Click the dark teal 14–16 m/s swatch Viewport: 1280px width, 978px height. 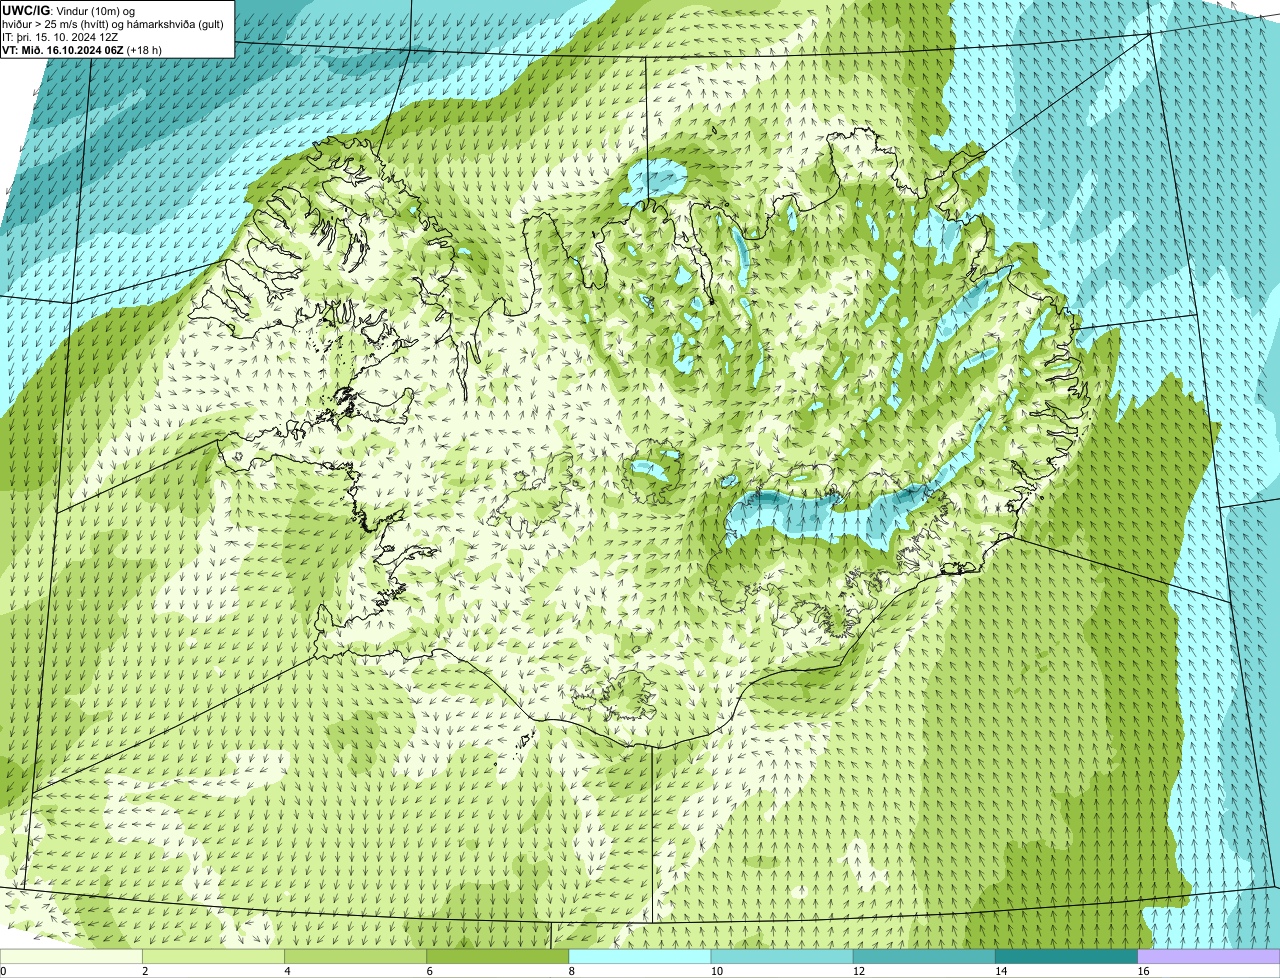(x=1066, y=956)
